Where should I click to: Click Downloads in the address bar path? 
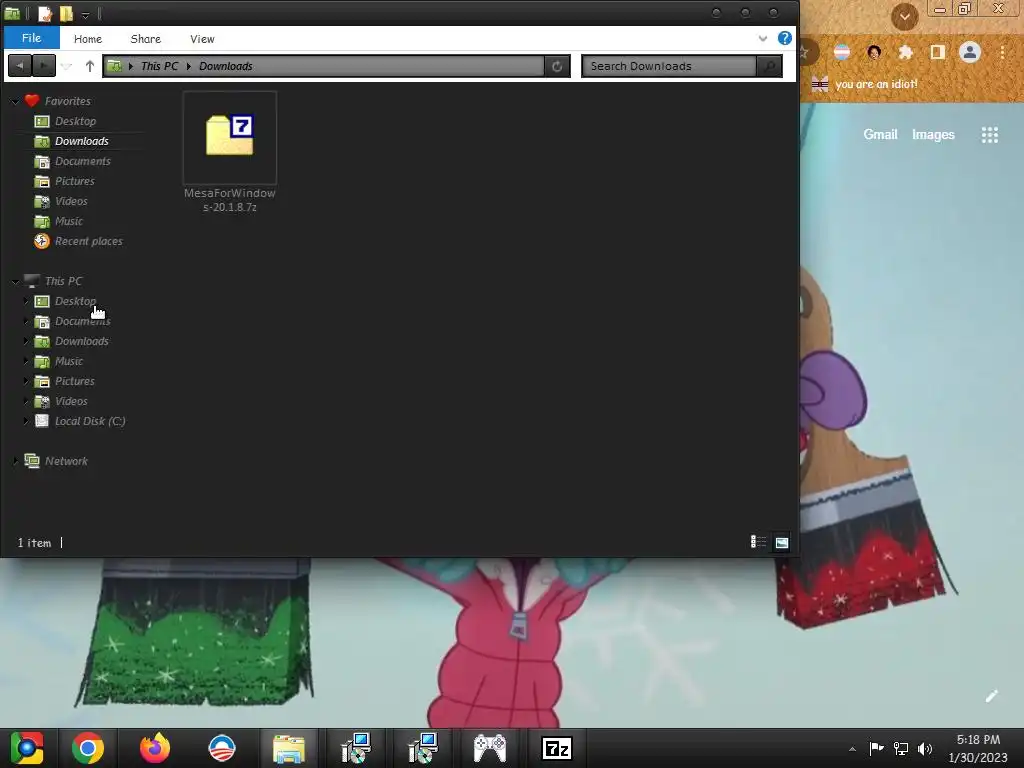(225, 66)
